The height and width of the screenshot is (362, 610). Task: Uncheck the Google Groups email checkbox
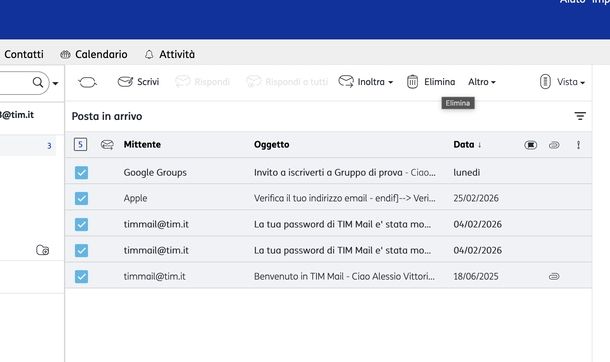coord(81,172)
